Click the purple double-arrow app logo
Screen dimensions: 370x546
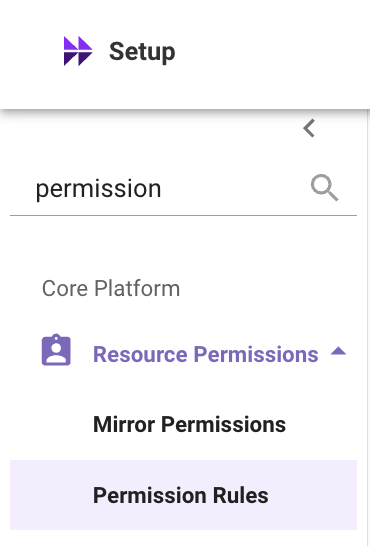tap(78, 51)
